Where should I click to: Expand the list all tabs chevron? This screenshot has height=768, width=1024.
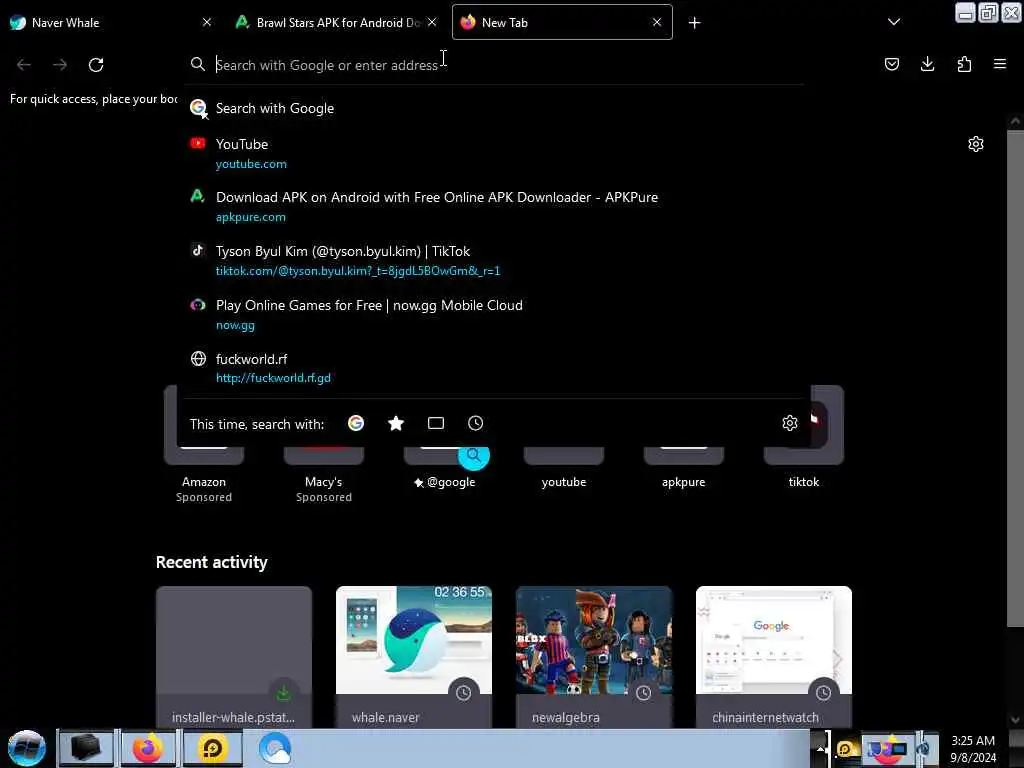(x=894, y=22)
